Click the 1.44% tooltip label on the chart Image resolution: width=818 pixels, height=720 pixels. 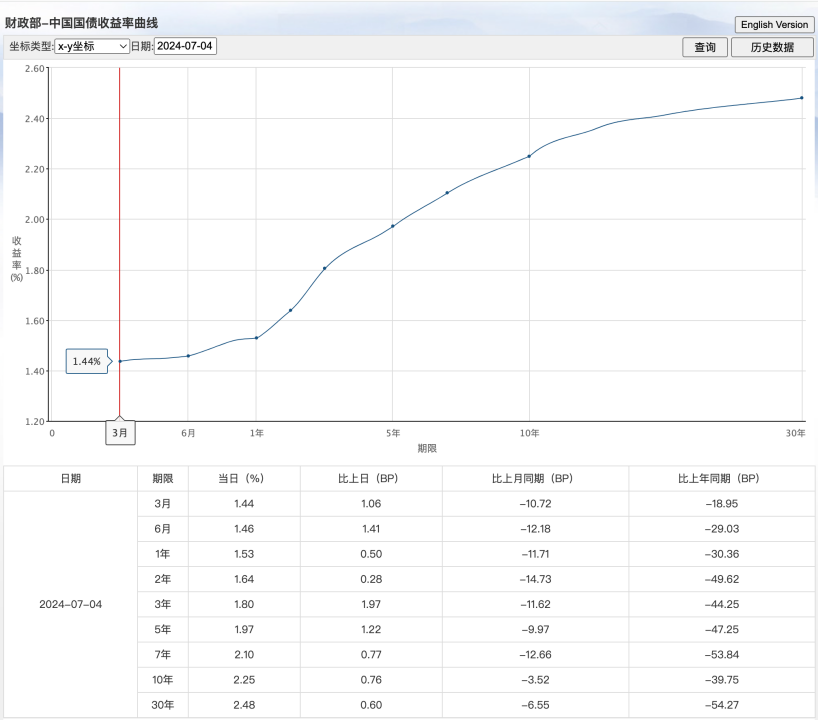[87, 361]
